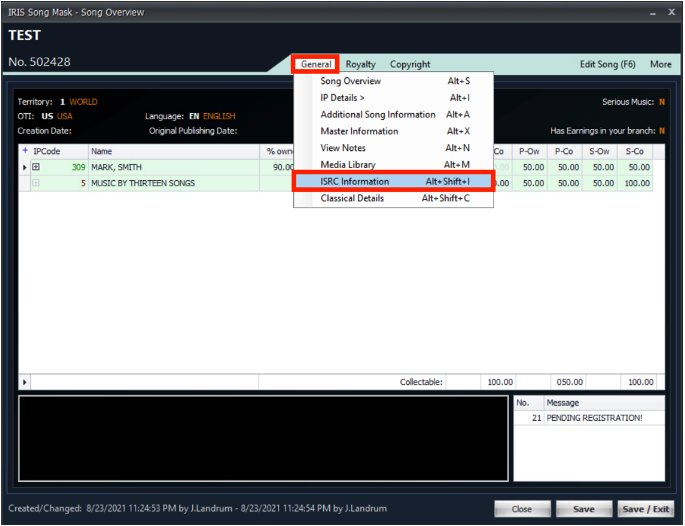Viewport: 685px width, 526px height.
Task: Click Edit Song (F6)
Action: point(607,64)
